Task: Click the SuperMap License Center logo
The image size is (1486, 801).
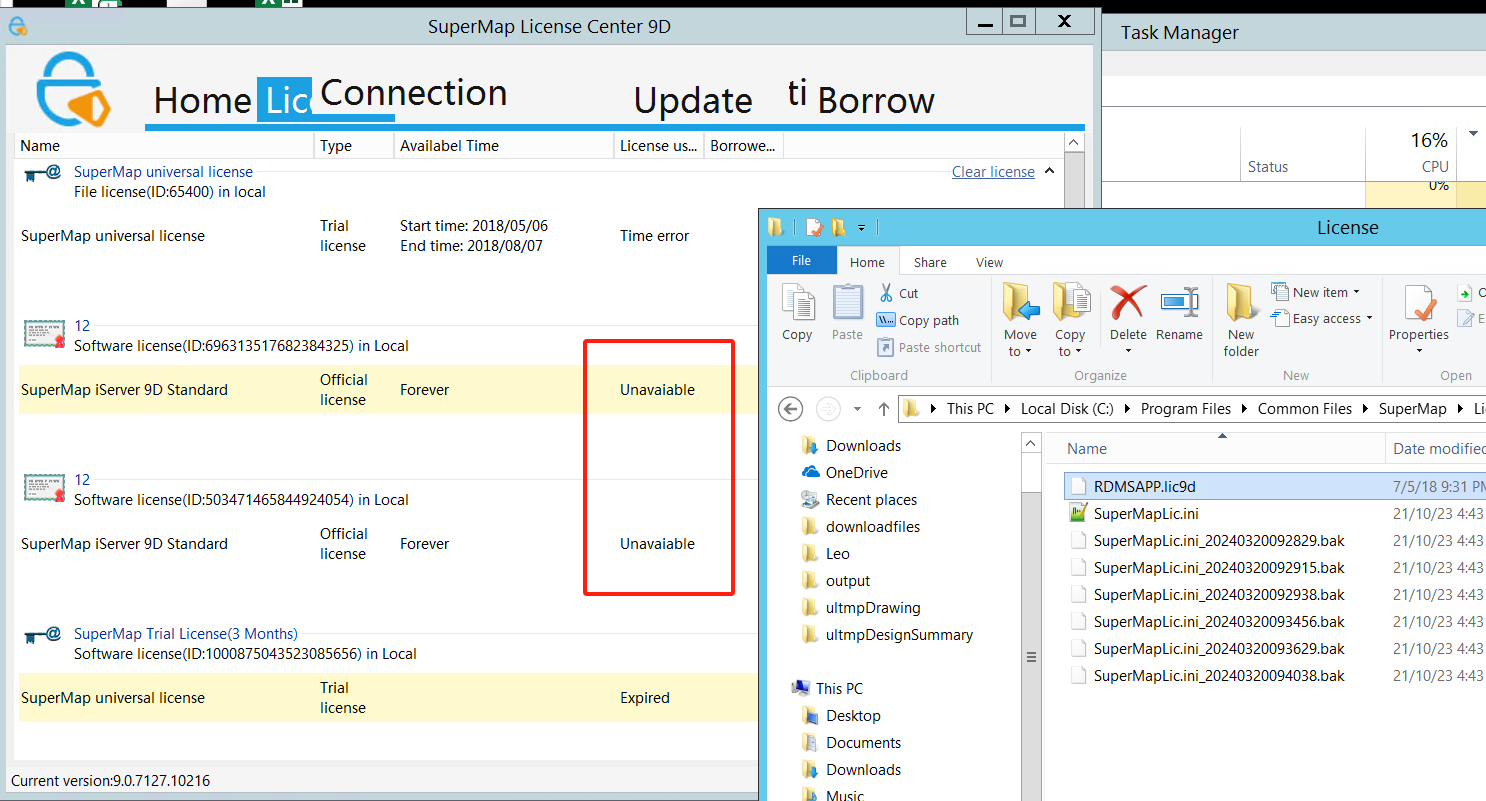Action: coord(72,89)
